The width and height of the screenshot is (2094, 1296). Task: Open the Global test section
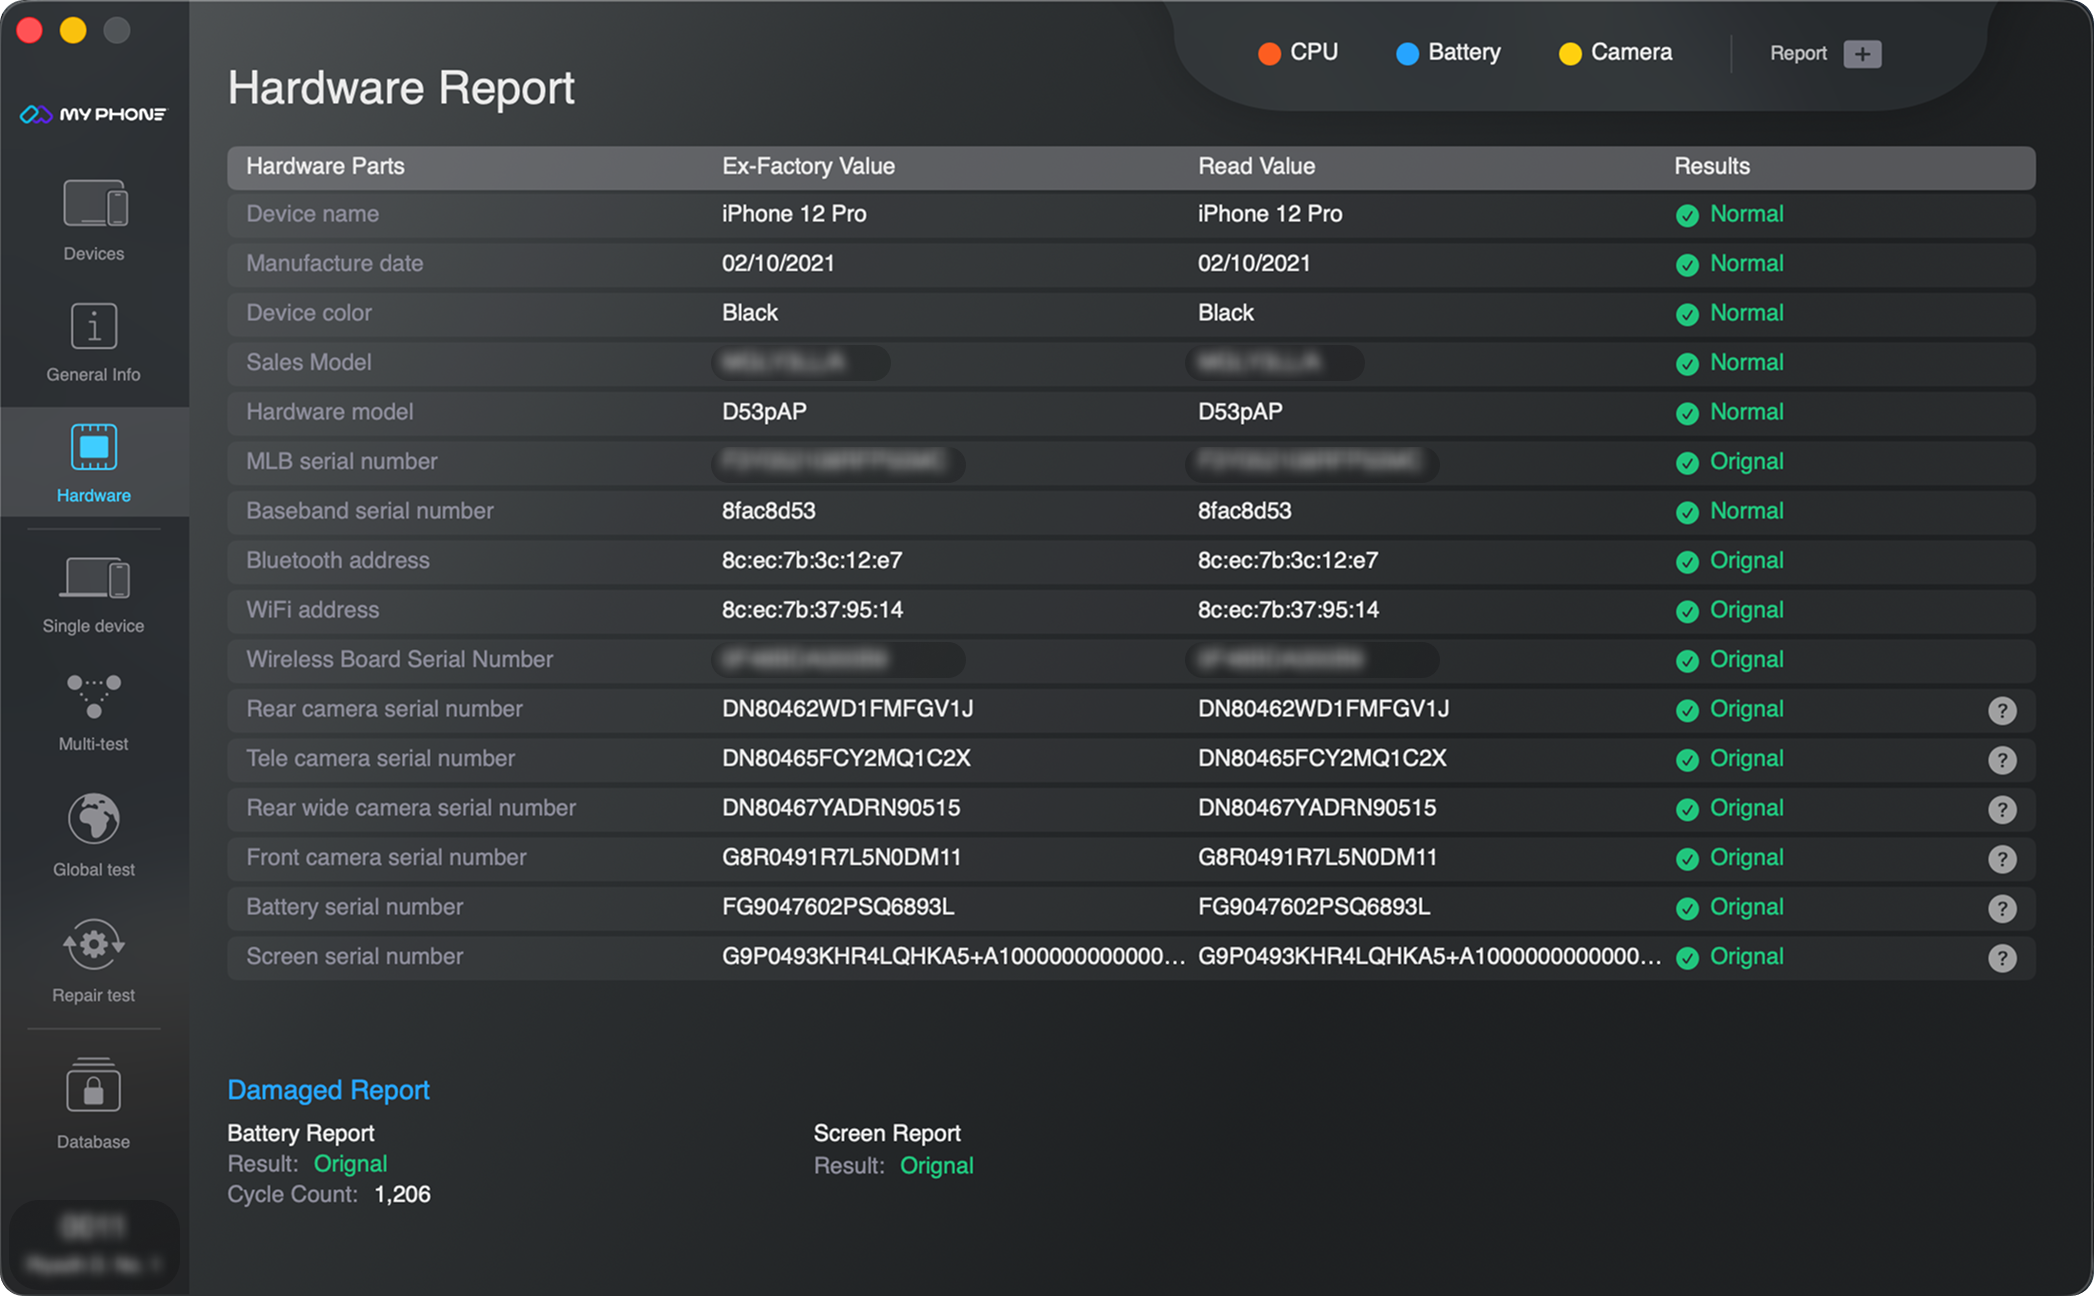coord(94,835)
